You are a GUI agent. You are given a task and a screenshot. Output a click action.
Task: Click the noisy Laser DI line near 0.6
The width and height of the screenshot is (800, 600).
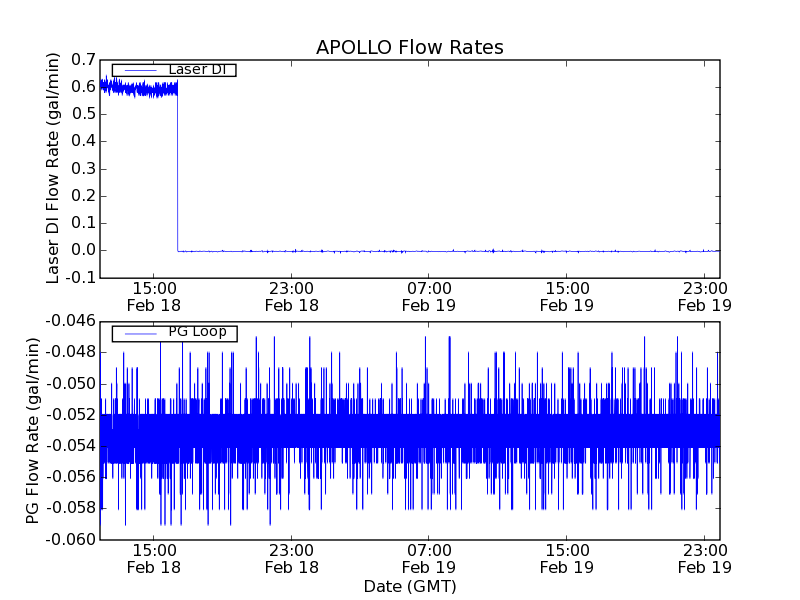coord(139,88)
